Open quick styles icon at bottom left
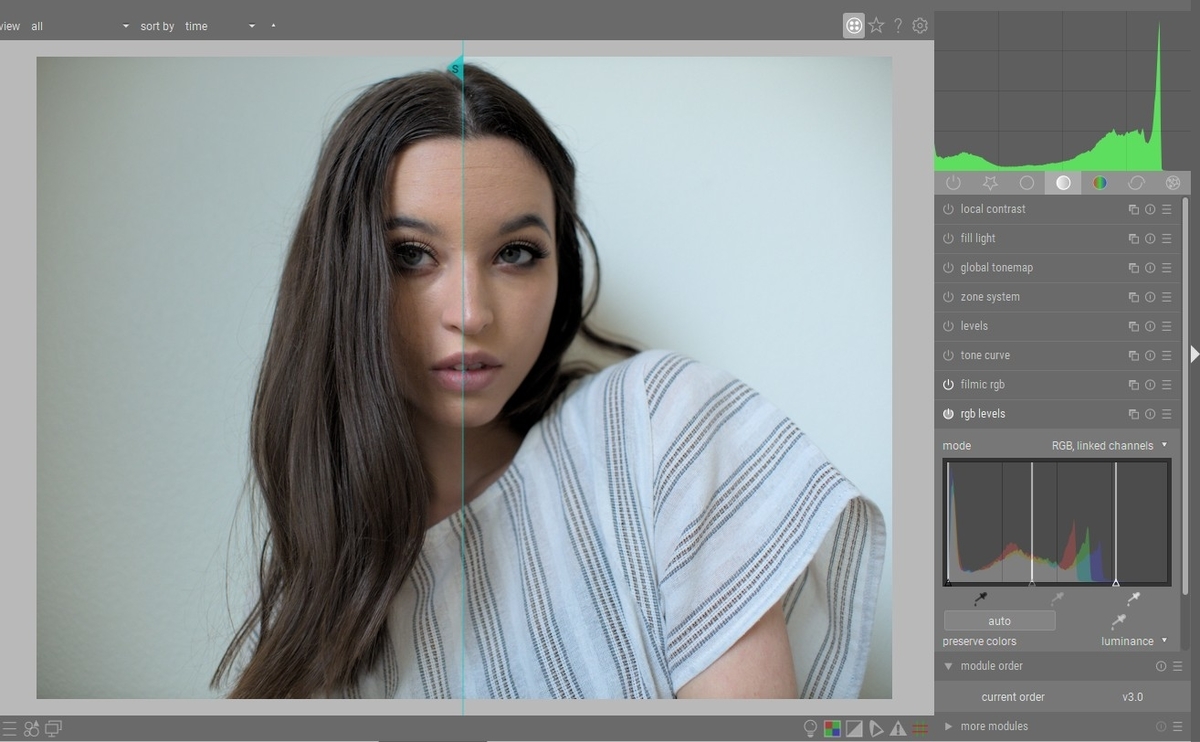 click(x=32, y=729)
